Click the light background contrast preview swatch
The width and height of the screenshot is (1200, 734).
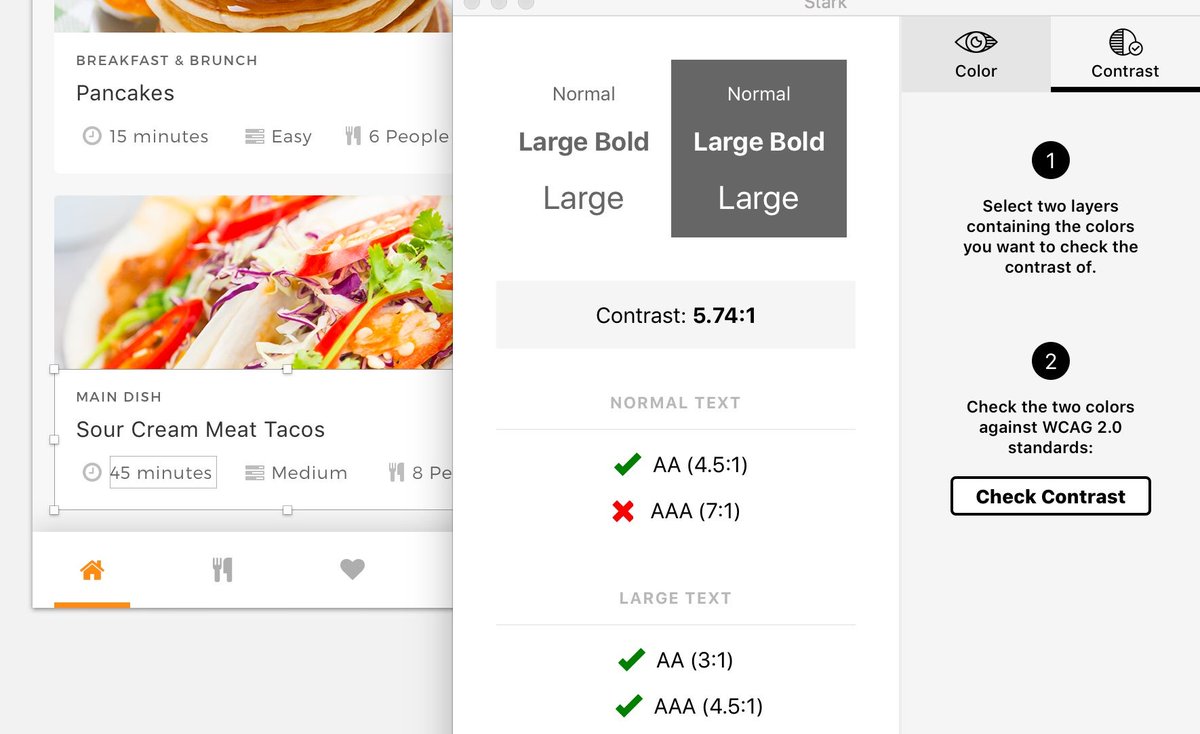[584, 148]
